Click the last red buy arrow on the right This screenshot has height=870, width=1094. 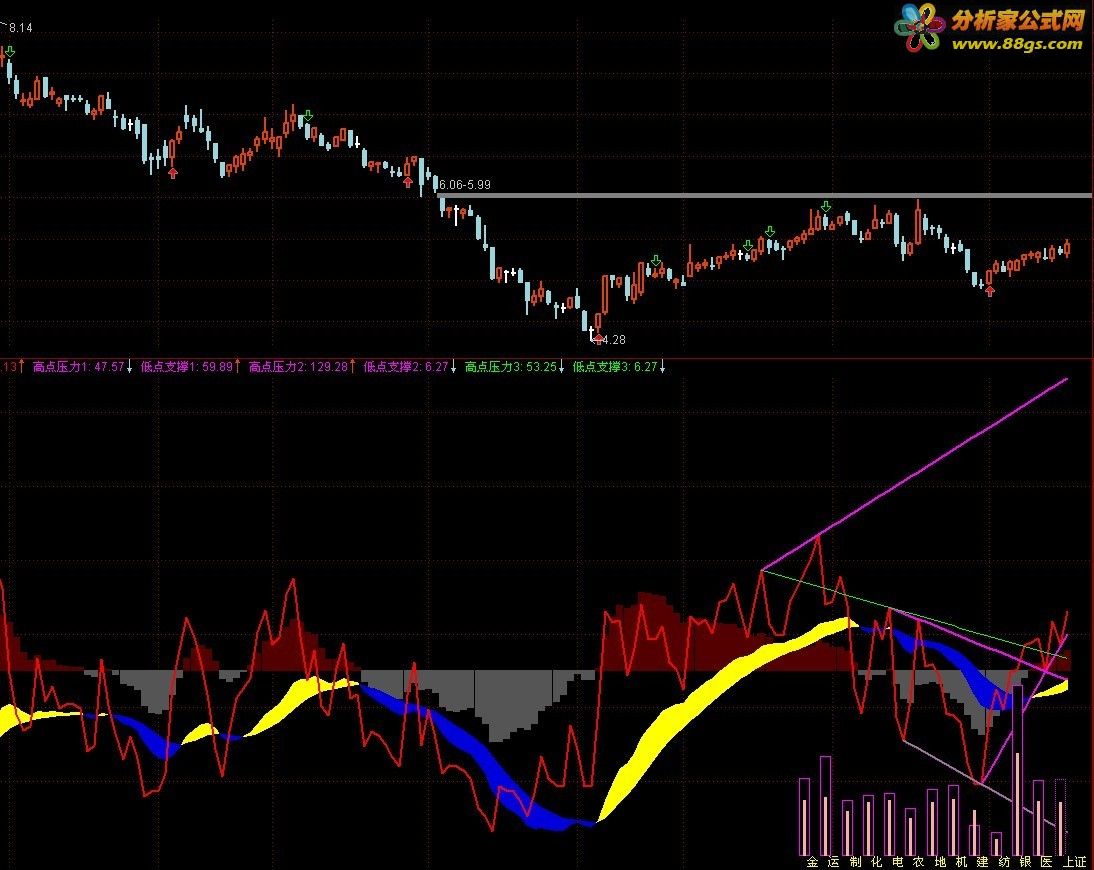tap(989, 291)
